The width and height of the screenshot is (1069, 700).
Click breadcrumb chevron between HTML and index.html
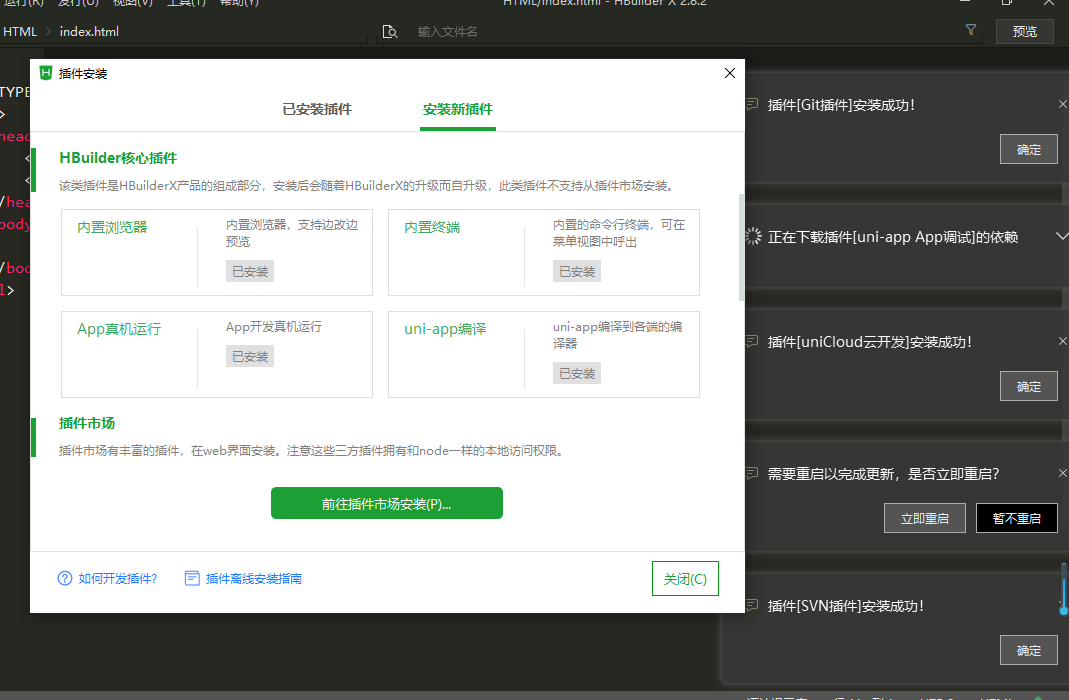pyautogui.click(x=48, y=31)
